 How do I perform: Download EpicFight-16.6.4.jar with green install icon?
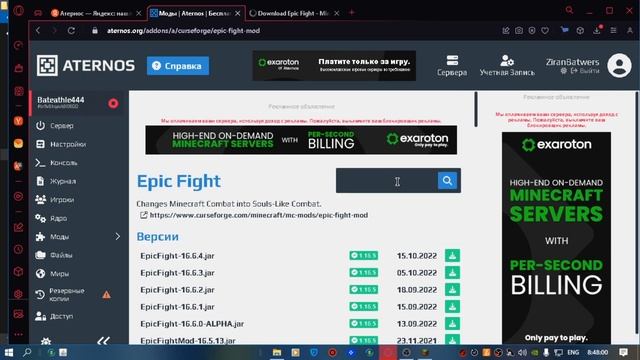(x=452, y=256)
